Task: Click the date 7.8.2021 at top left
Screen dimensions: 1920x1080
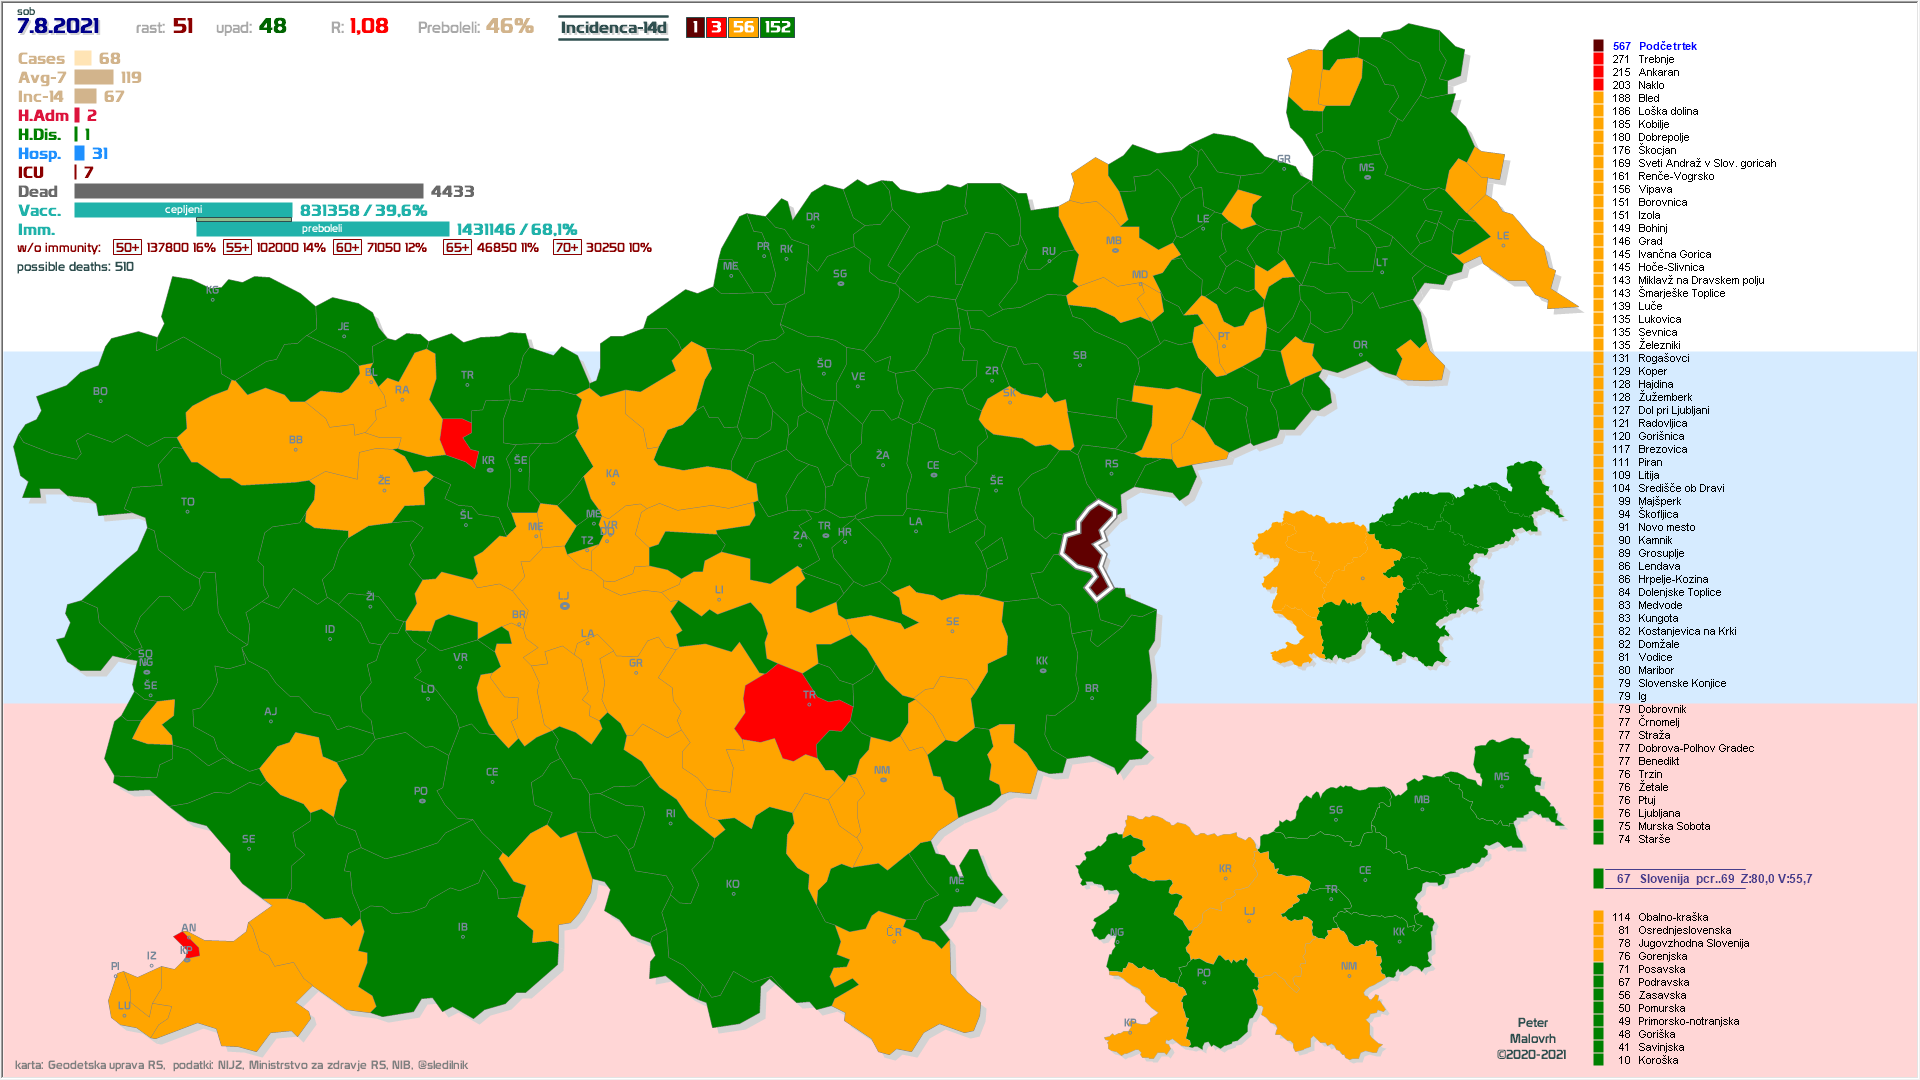Action: pos(58,26)
